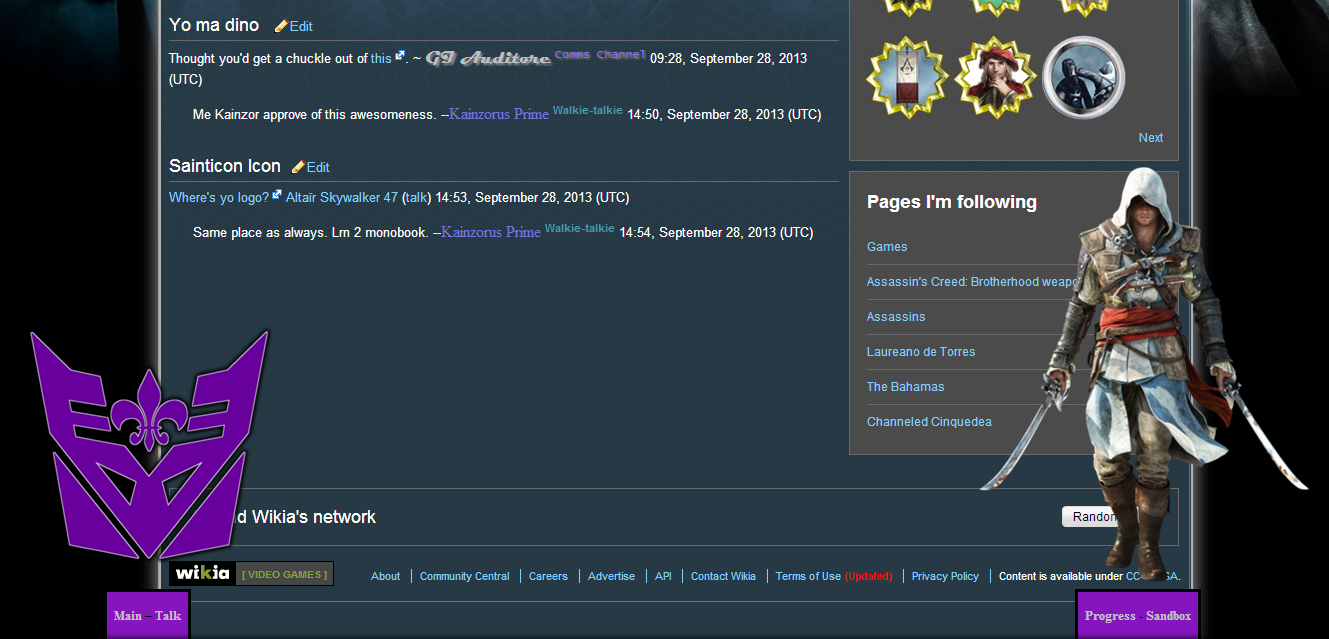
Task: Open the Comms Channel talk link
Action: tap(599, 55)
